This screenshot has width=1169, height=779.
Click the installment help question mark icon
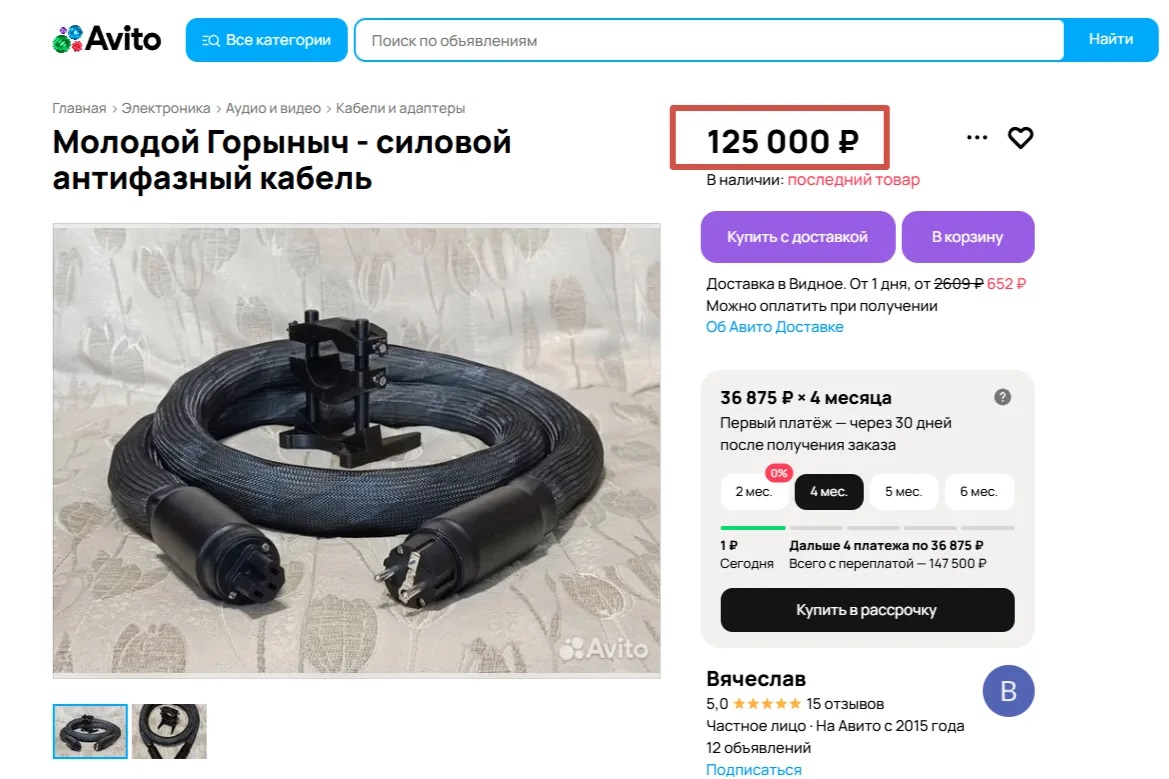pyautogui.click(x=1002, y=397)
